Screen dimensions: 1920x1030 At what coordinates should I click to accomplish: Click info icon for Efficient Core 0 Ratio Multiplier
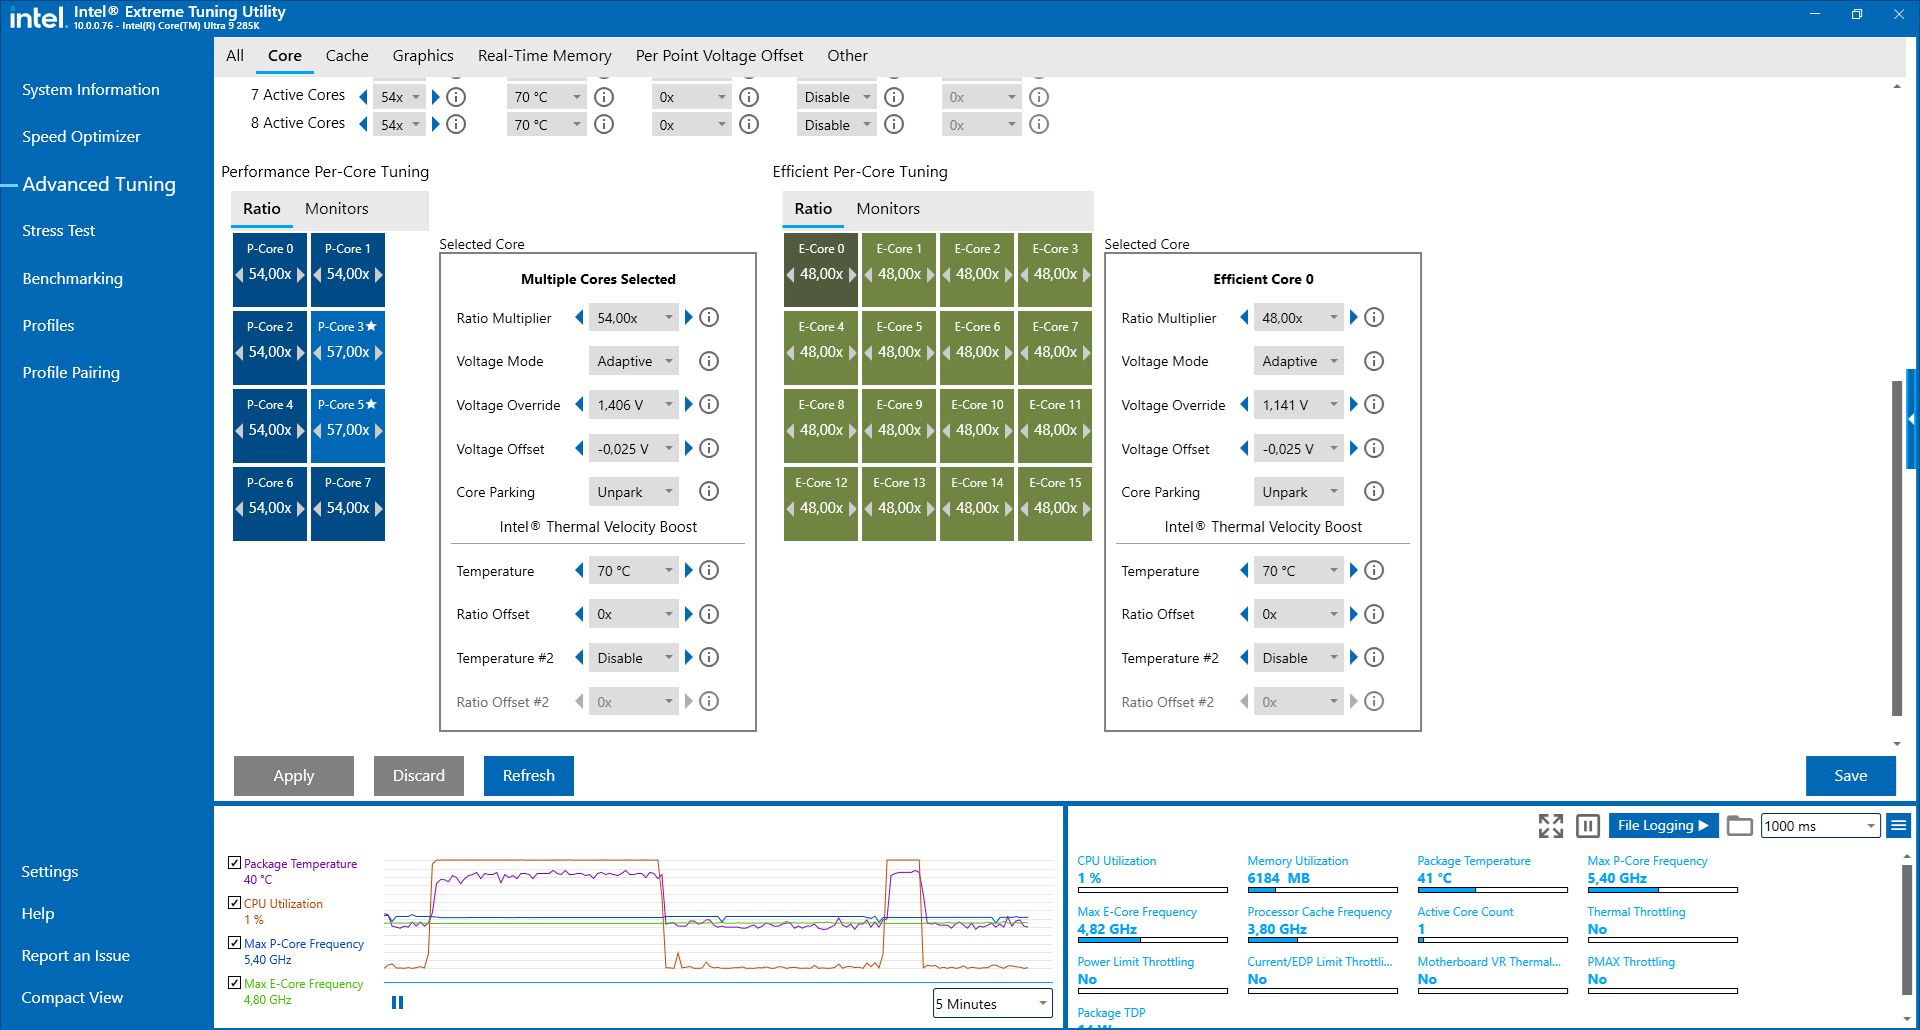point(1374,318)
